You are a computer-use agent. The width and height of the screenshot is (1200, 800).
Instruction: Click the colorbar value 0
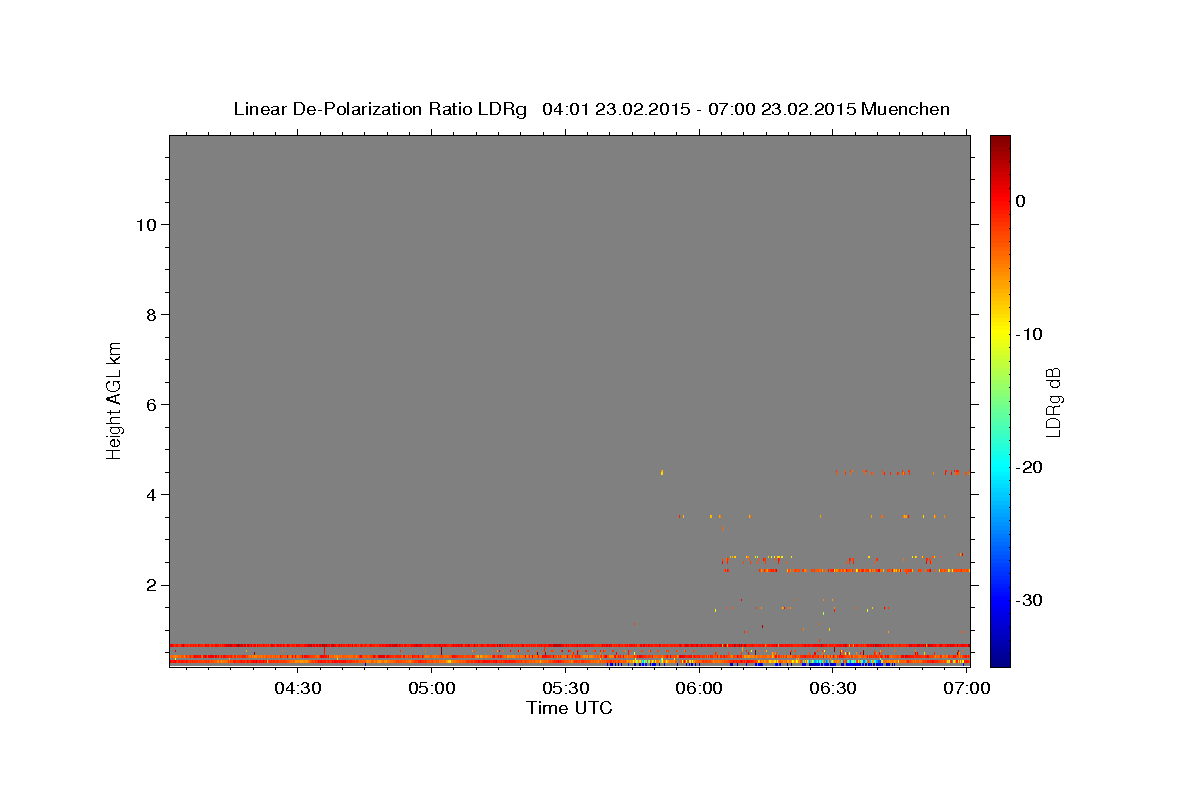tap(1020, 201)
